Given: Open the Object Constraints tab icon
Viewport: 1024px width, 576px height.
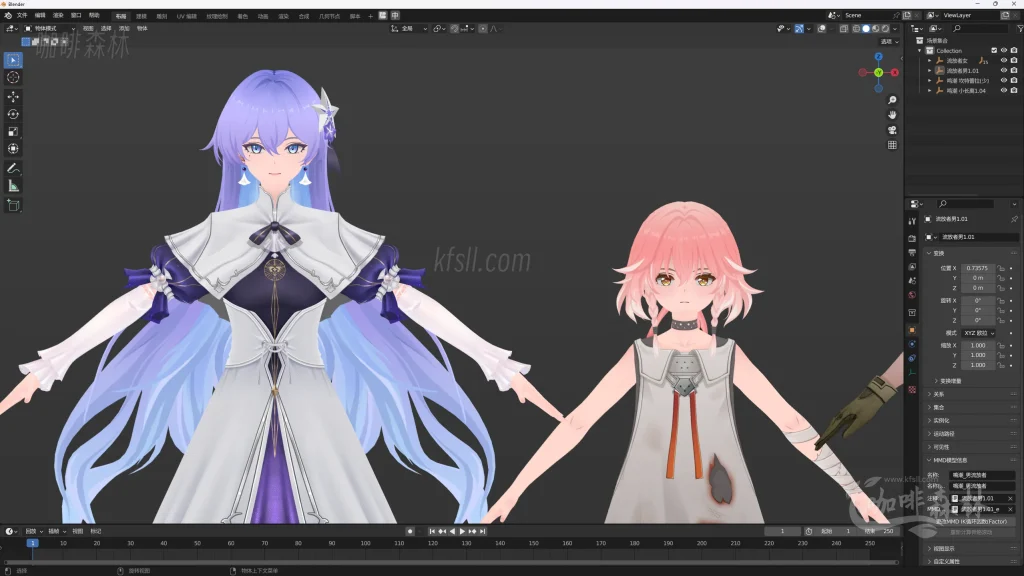Looking at the screenshot, I should (912, 359).
